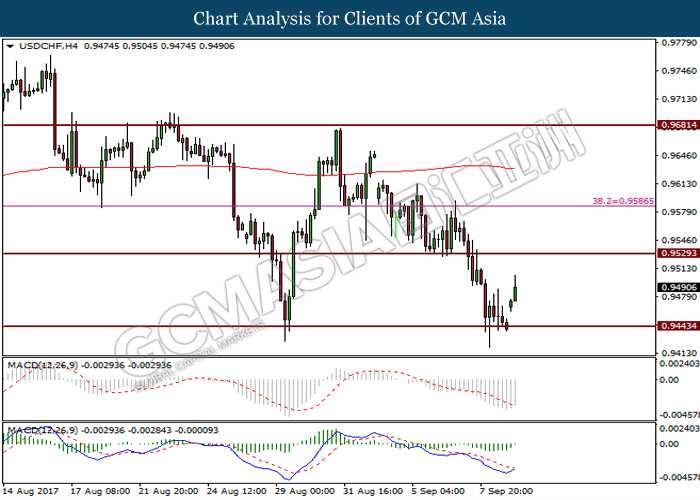Click the 24 Aug 12:00 time label
The height and width of the screenshot is (500, 700).
point(237,491)
